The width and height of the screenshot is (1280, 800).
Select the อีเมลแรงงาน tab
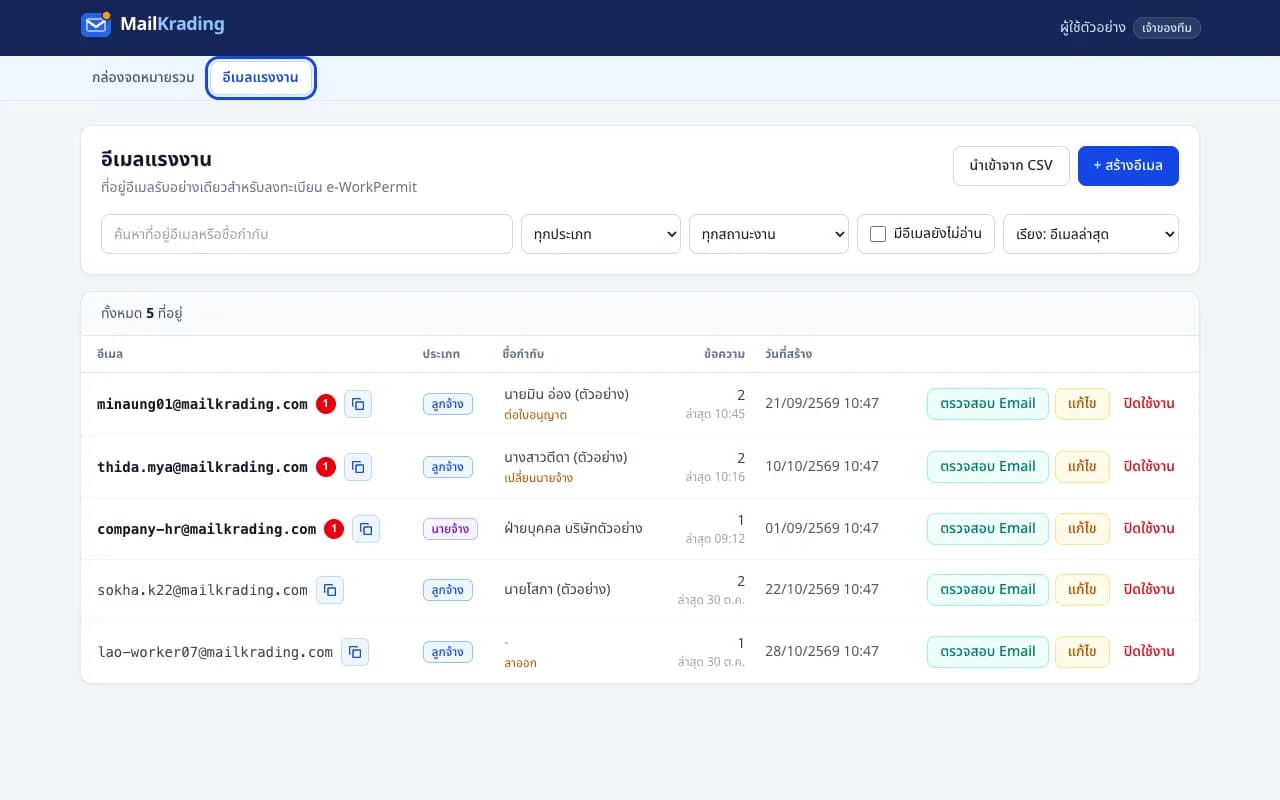tap(261, 78)
